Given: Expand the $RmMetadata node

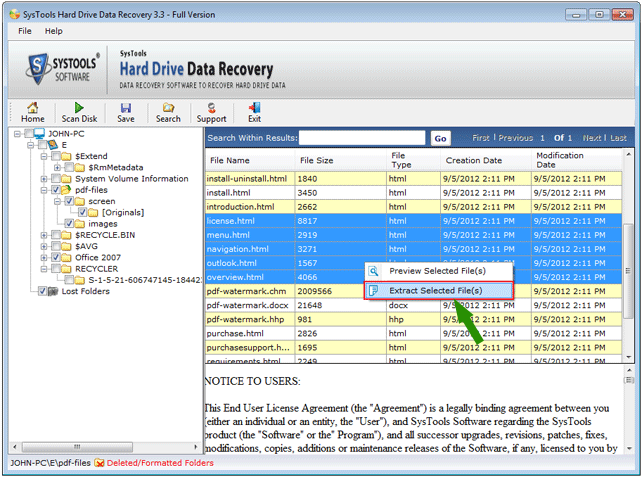Looking at the screenshot, I should coord(57,167).
